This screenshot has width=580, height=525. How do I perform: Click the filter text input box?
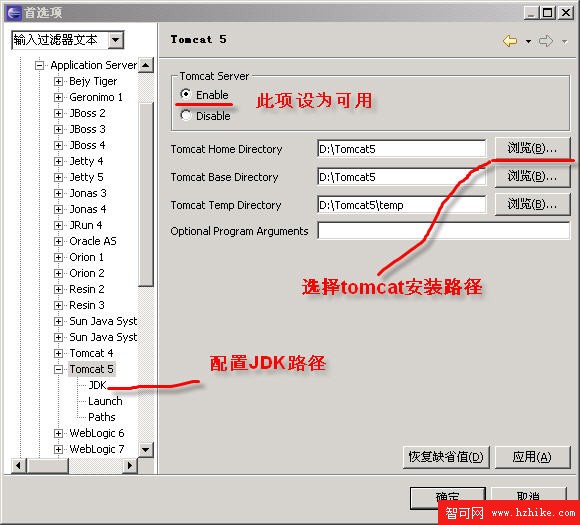tap(60, 40)
